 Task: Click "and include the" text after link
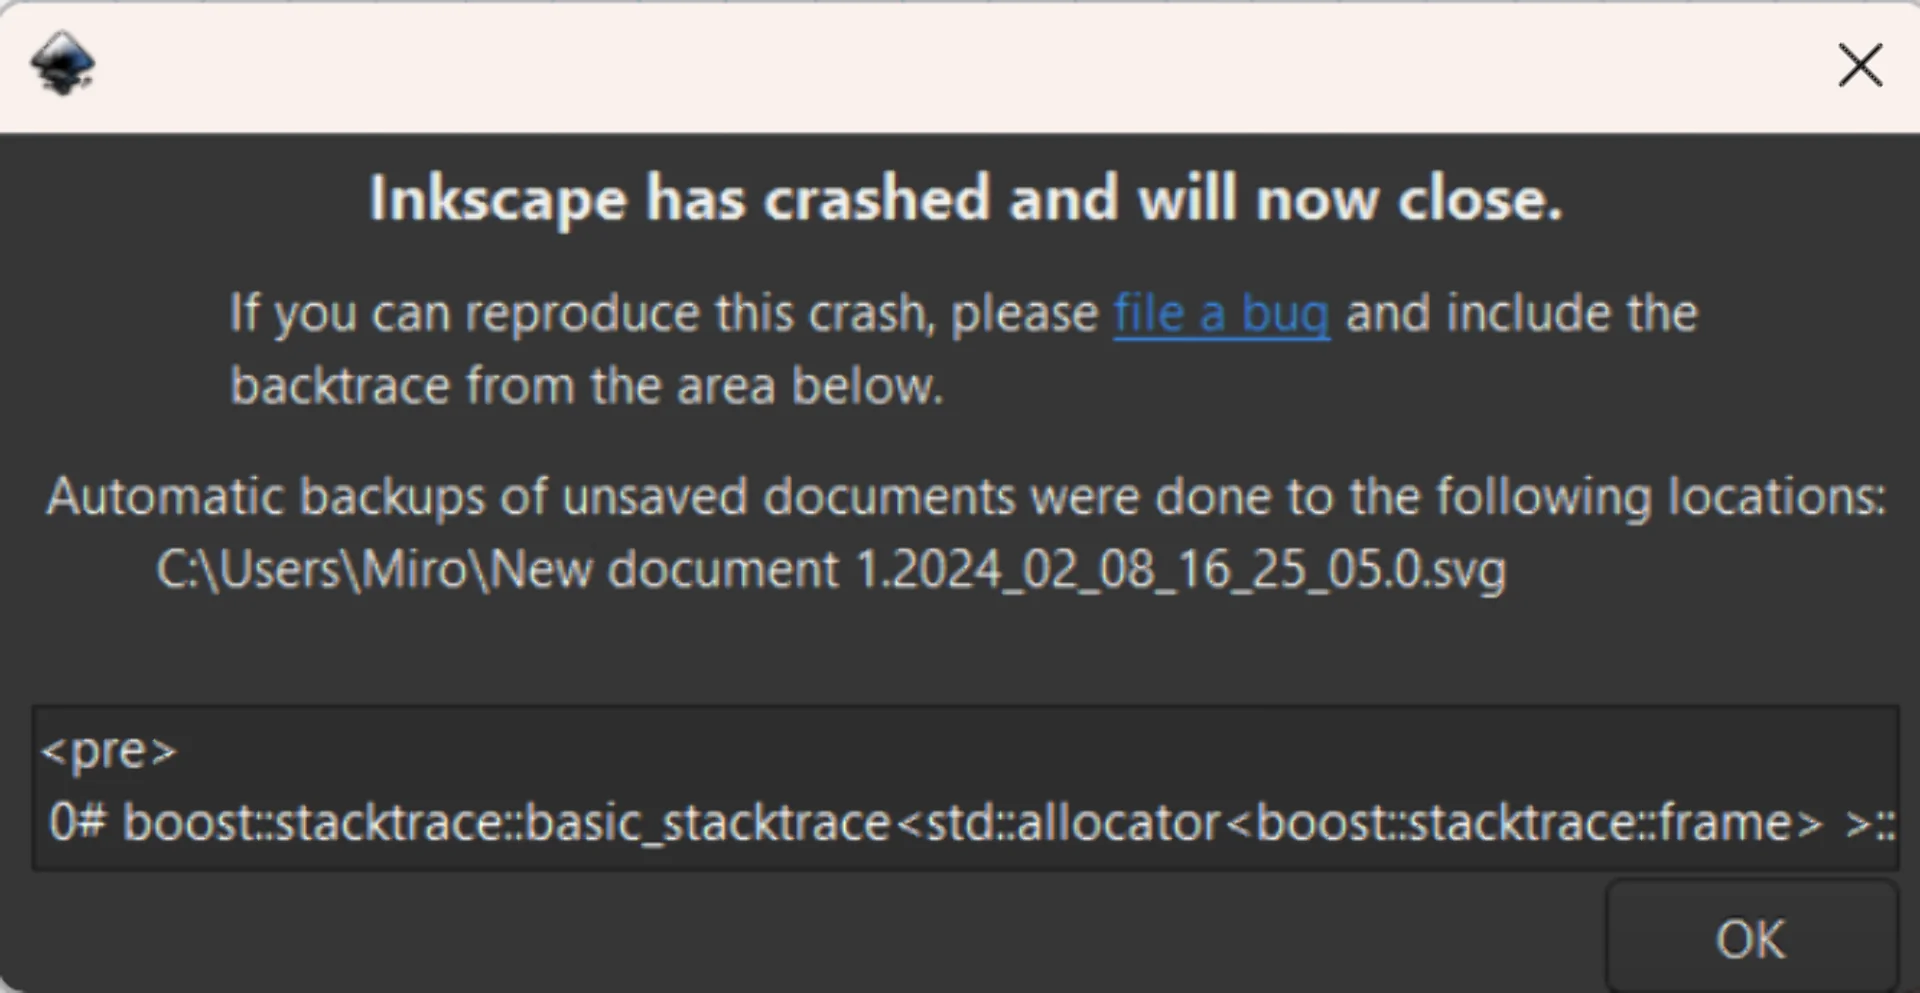click(x=1521, y=314)
